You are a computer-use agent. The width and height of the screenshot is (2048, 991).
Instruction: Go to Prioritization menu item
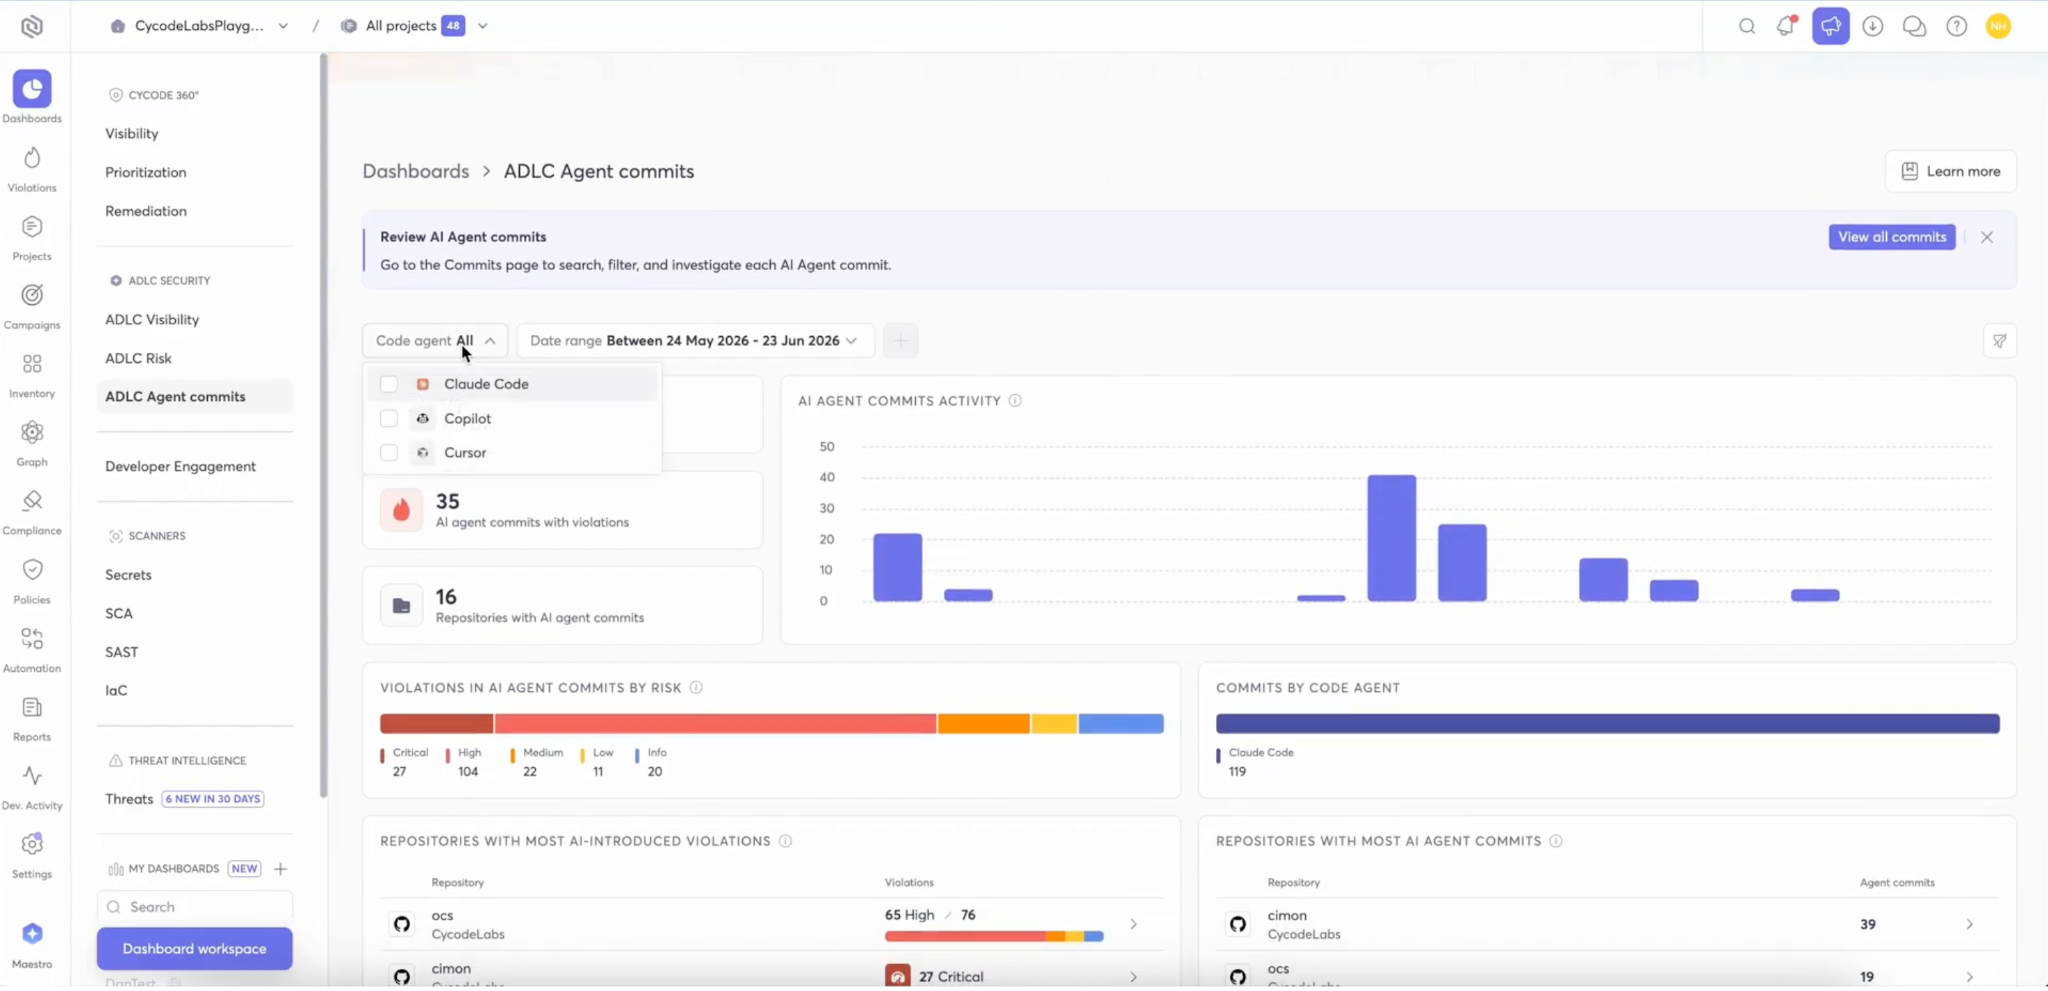(146, 173)
